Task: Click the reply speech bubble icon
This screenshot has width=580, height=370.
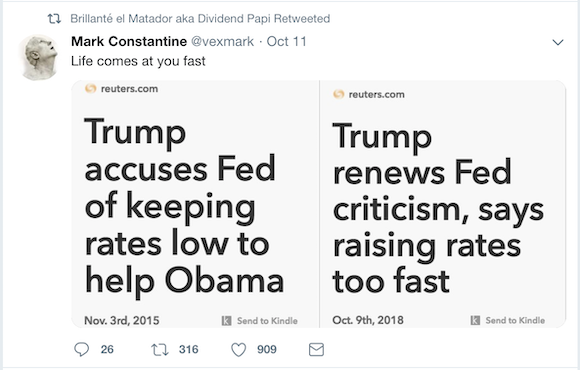Action: 81,349
